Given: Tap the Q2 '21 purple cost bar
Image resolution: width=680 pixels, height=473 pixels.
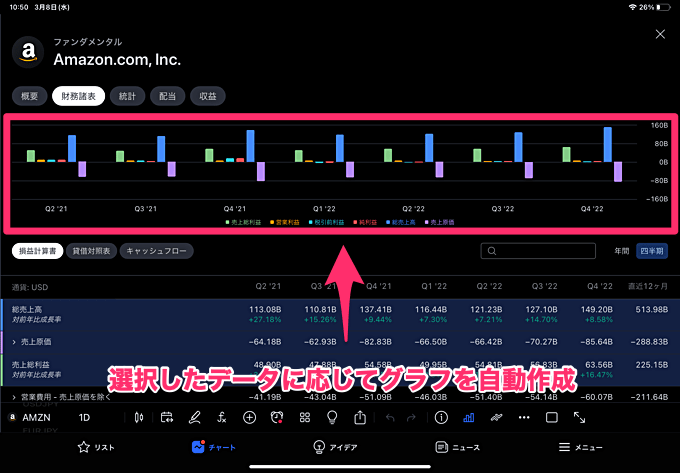Looking at the screenshot, I should click(82, 169).
